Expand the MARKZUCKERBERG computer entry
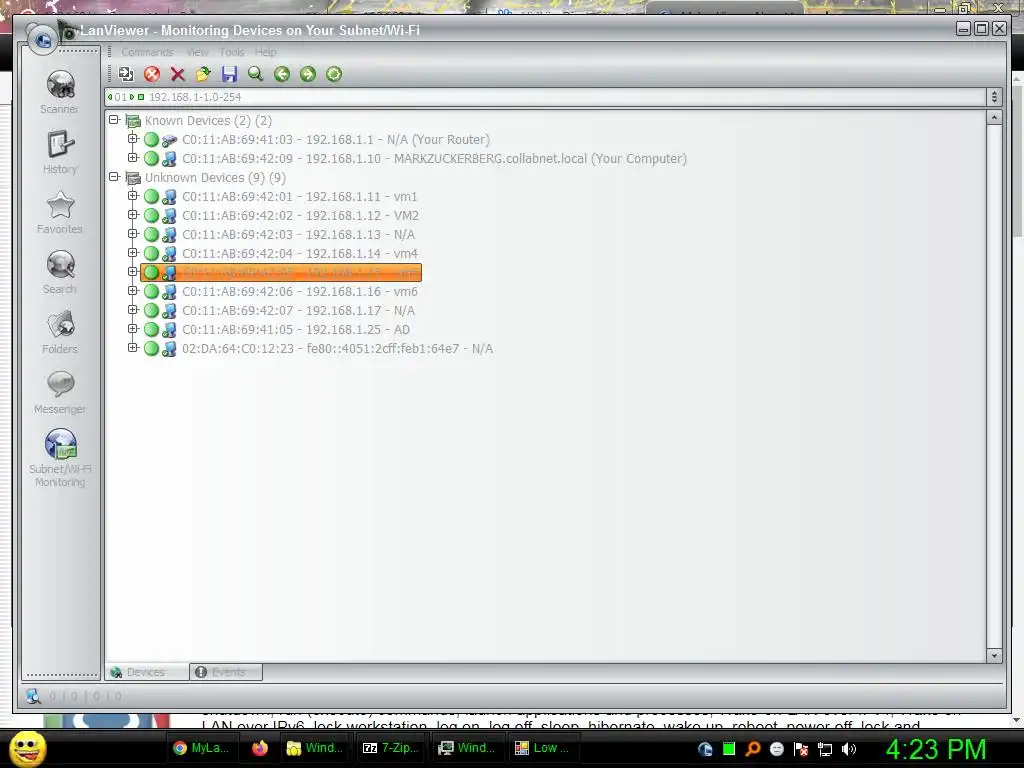 [x=133, y=158]
